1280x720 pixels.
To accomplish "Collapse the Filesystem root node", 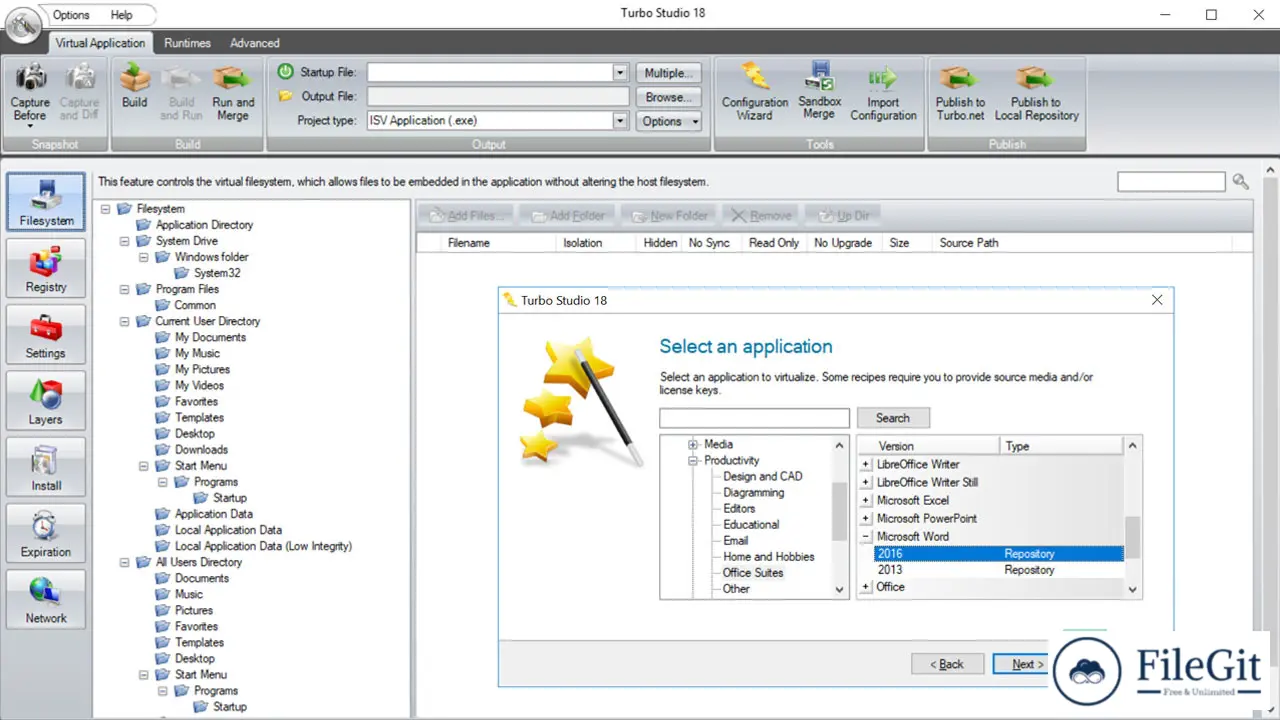I will pyautogui.click(x=106, y=209).
